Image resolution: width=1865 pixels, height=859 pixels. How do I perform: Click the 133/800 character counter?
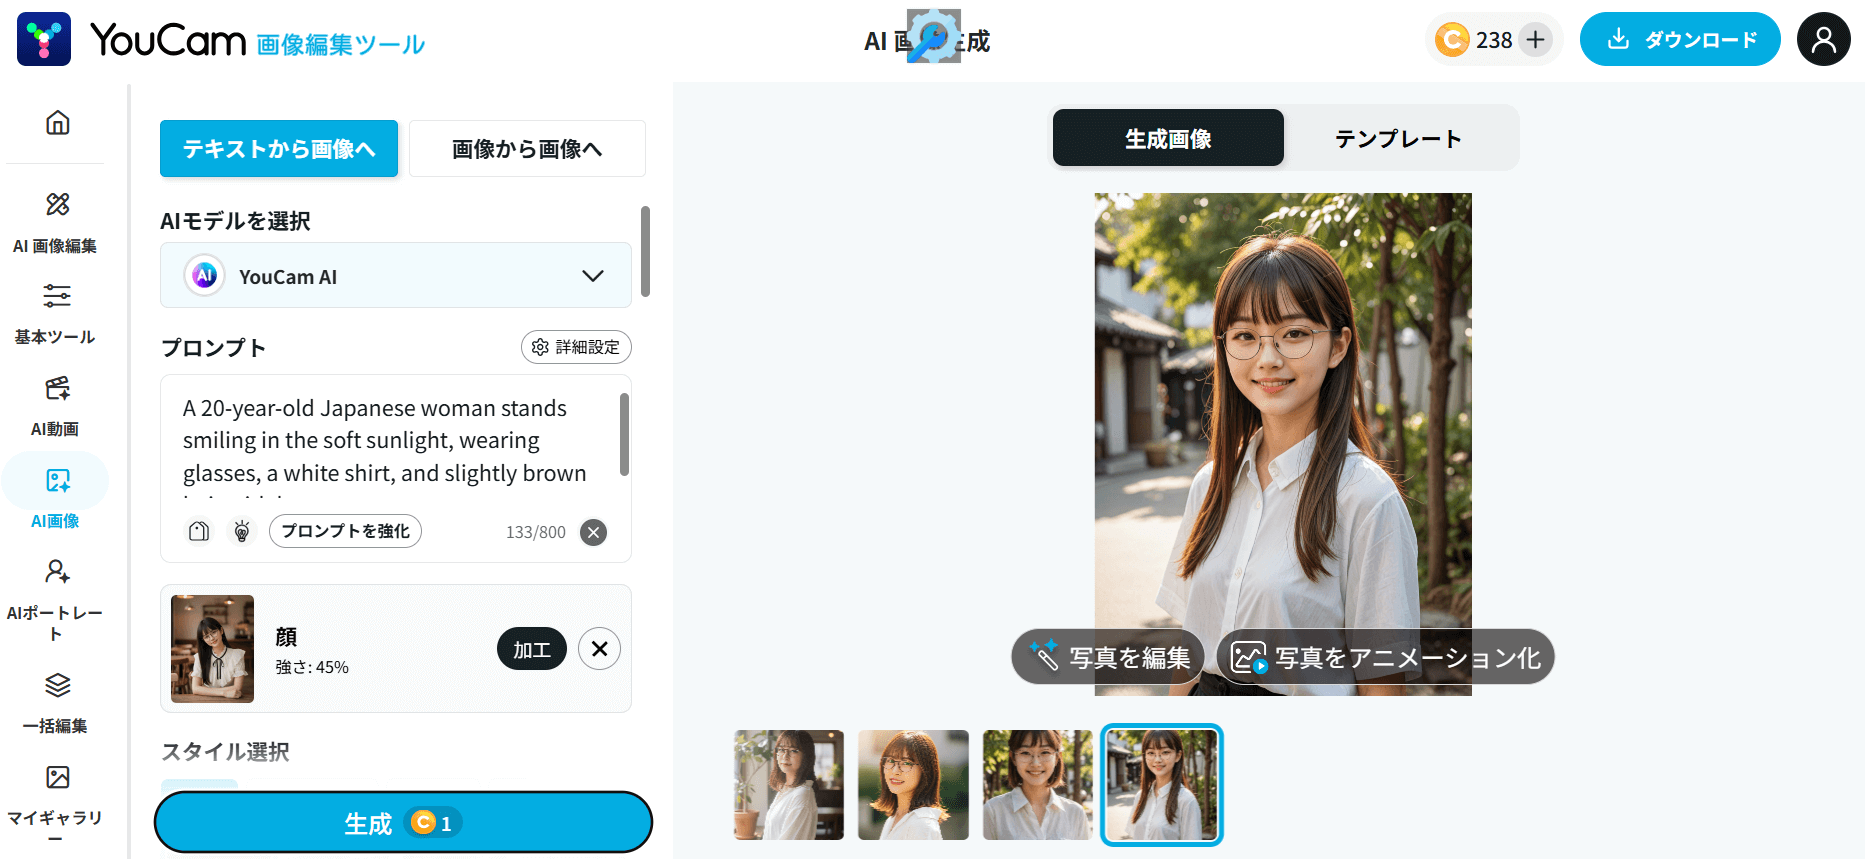pyautogui.click(x=536, y=532)
